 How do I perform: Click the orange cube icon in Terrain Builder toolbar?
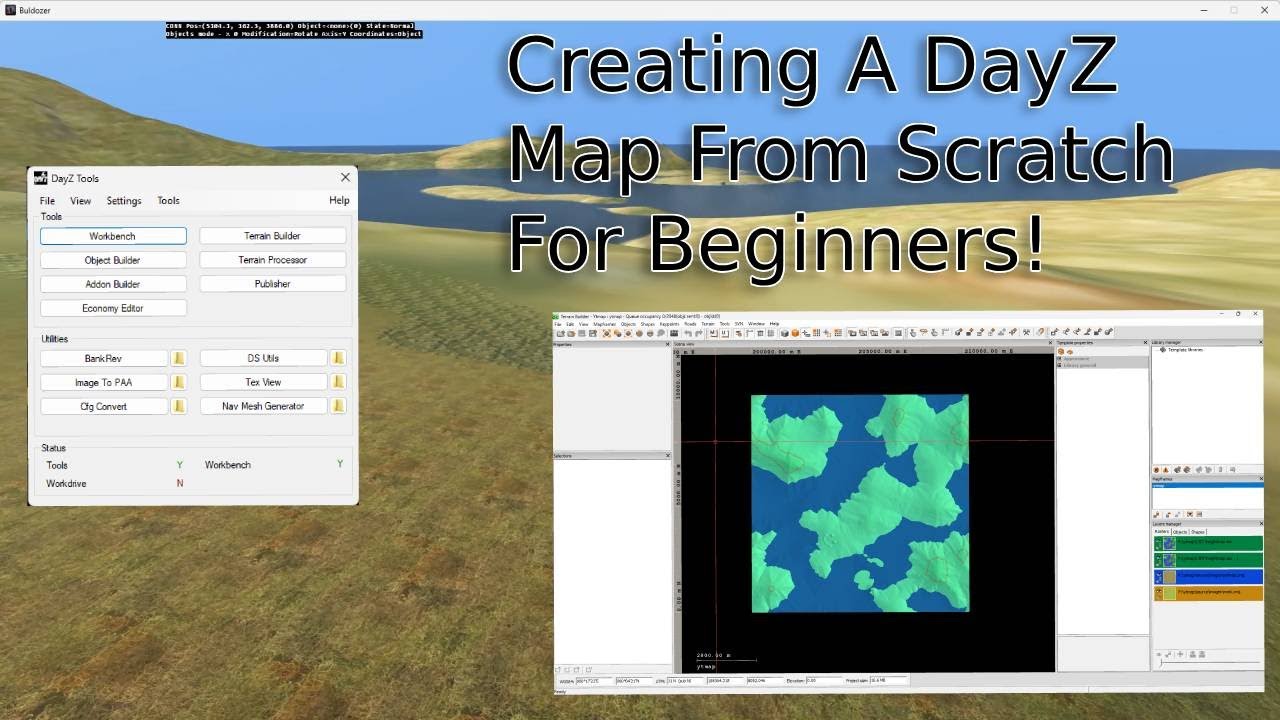point(795,333)
